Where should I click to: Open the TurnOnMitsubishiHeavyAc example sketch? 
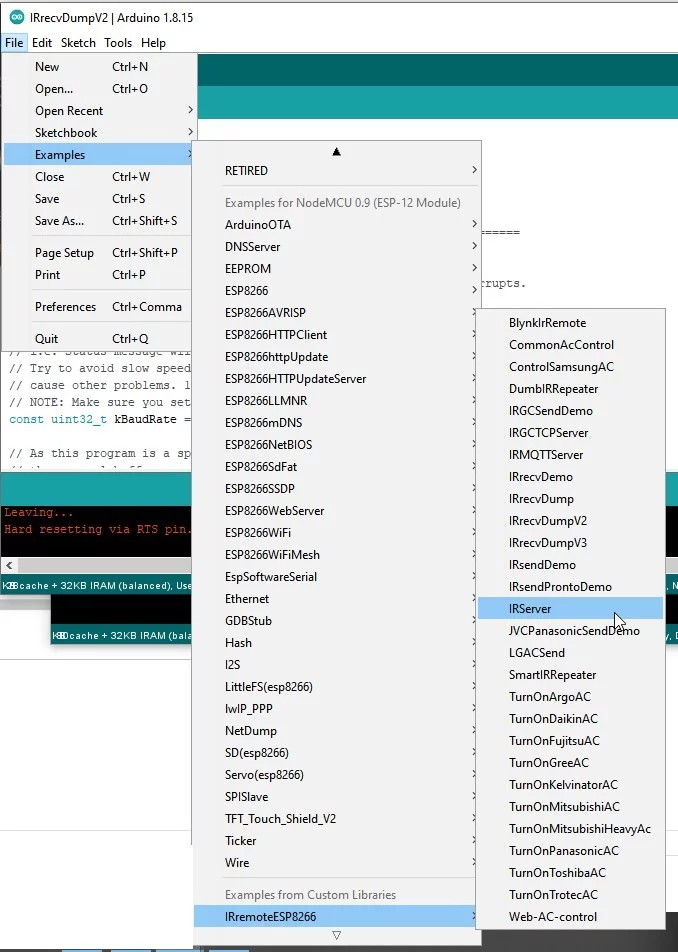[x=571, y=829]
